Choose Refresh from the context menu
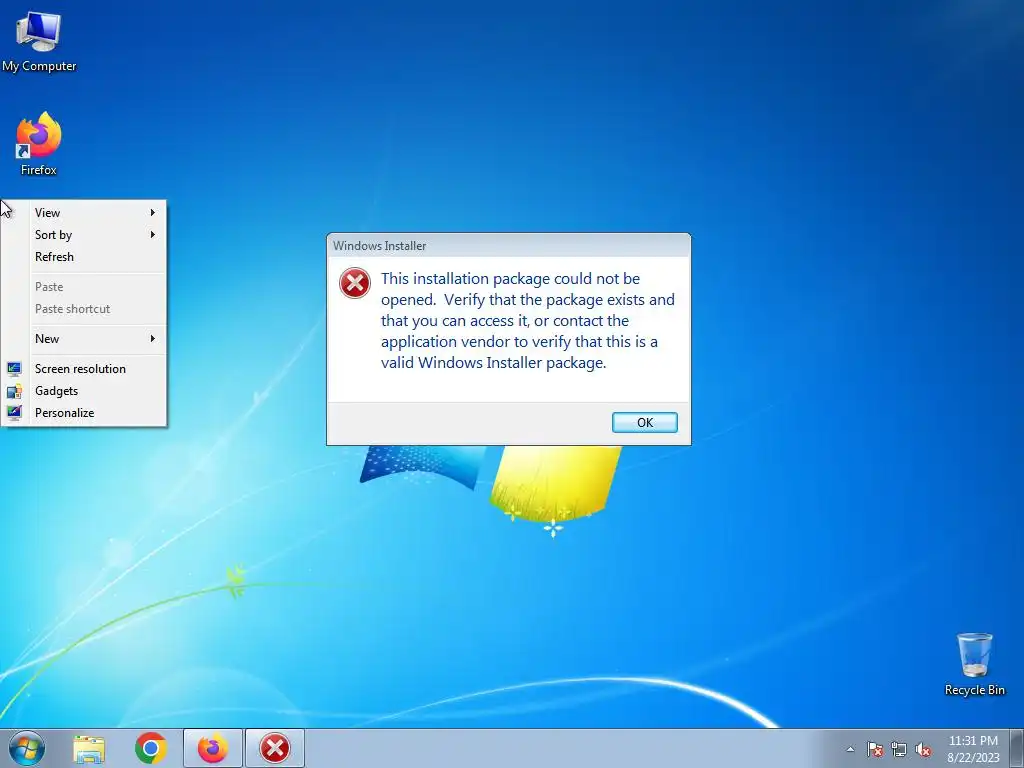This screenshot has height=768, width=1024. click(x=84, y=257)
